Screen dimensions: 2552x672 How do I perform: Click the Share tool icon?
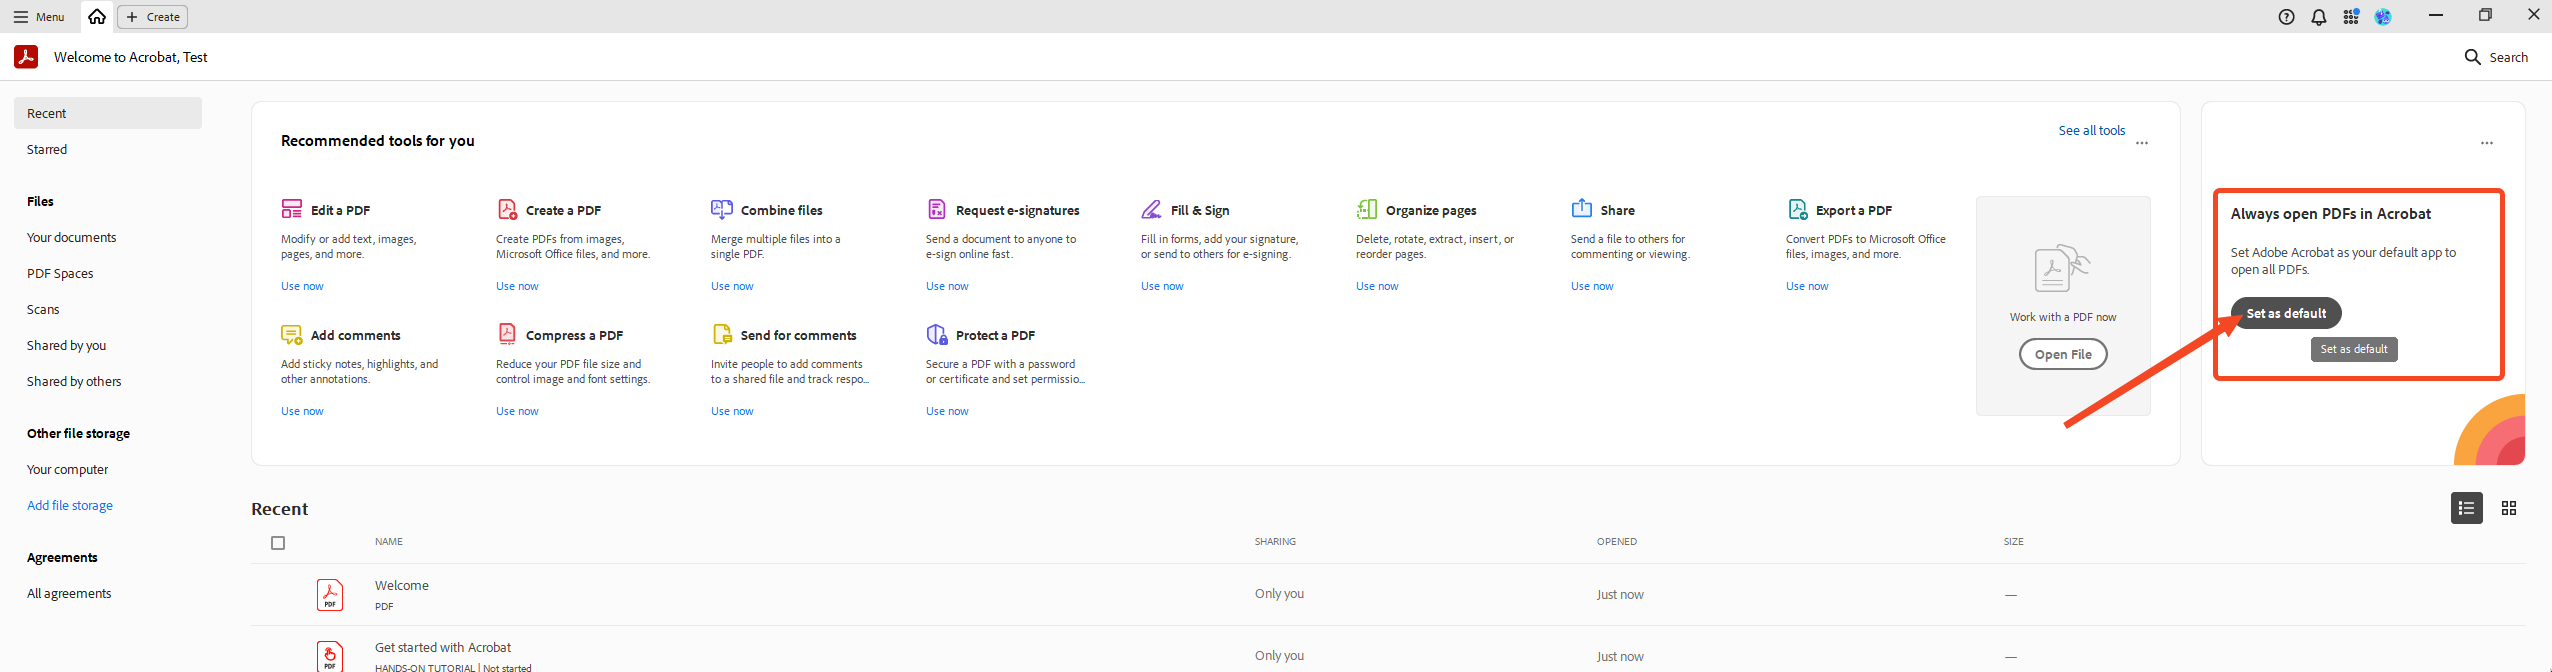1582,208
